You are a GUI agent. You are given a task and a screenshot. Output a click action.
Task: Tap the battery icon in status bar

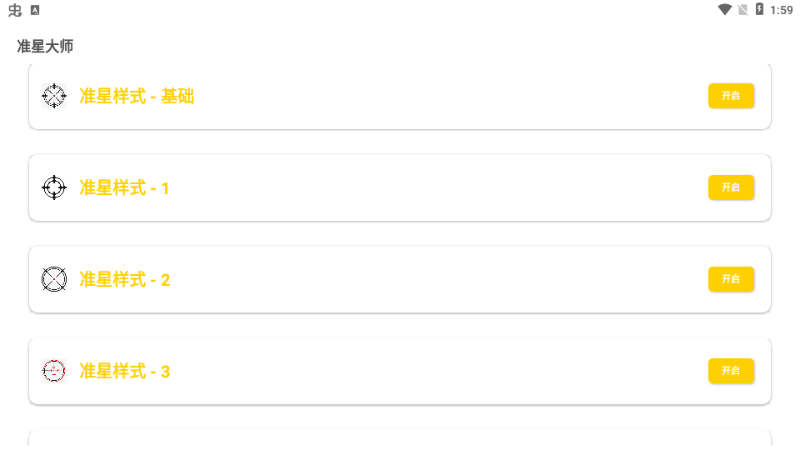(x=759, y=10)
